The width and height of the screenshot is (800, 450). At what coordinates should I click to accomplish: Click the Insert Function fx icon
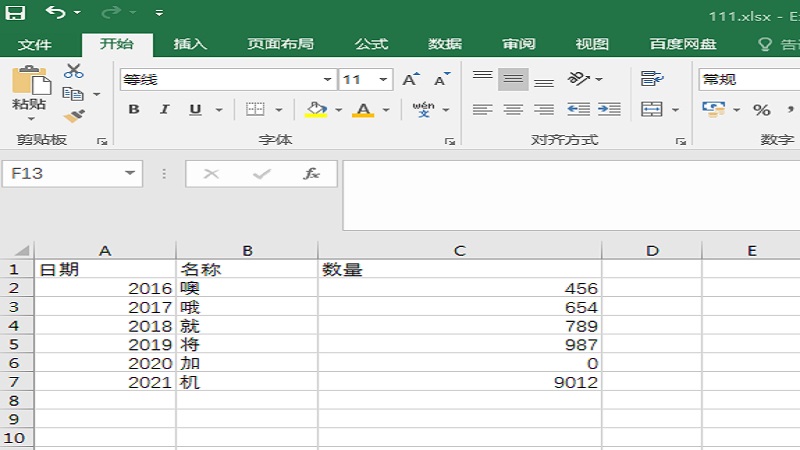[311, 174]
